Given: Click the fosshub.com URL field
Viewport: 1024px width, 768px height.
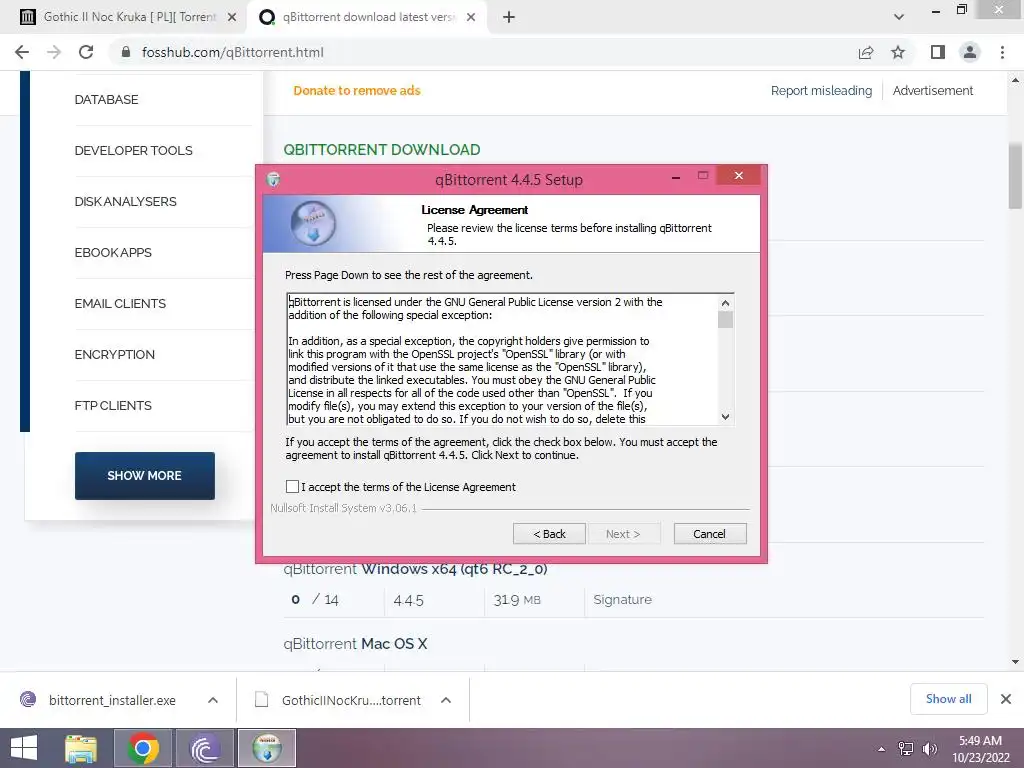Looking at the screenshot, I should click(232, 52).
